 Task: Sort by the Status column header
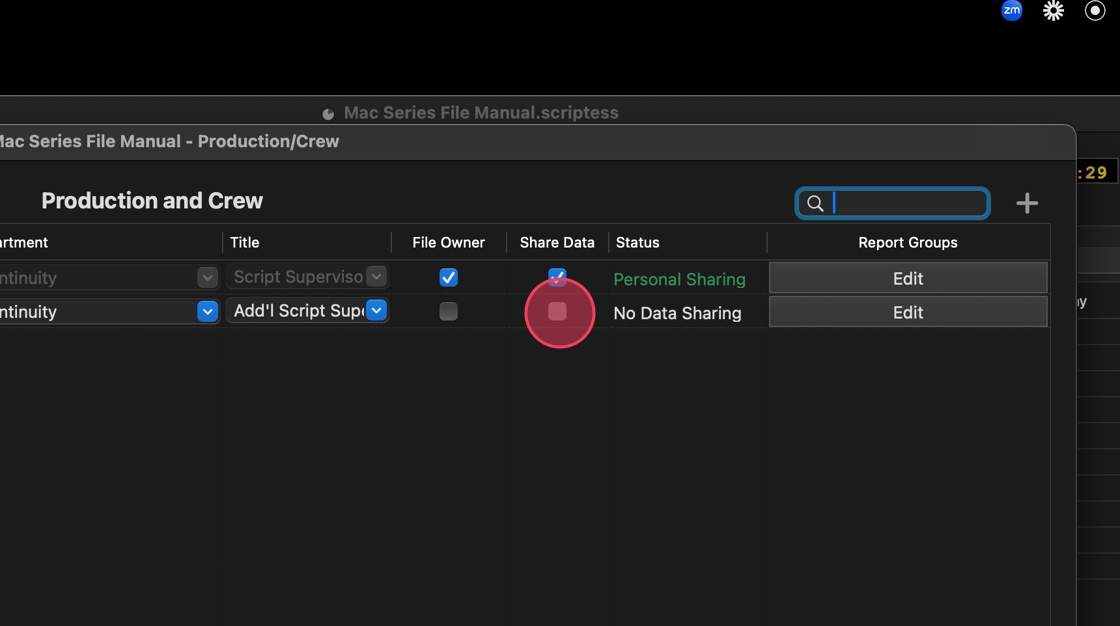point(638,243)
